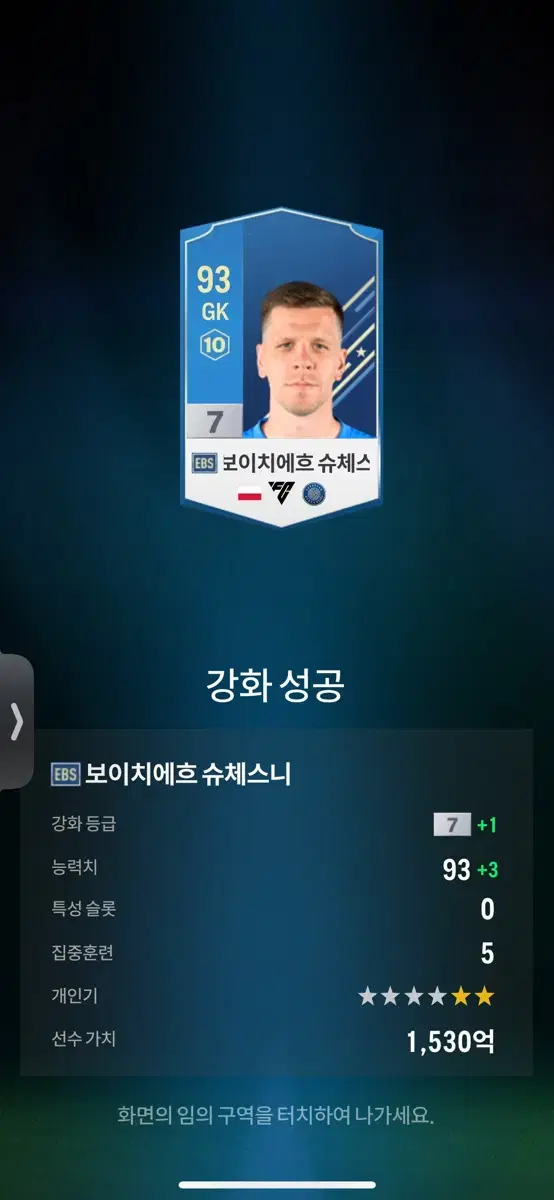The height and width of the screenshot is (1200, 554).
Task: Click the Poland flag icon on card
Action: click(x=250, y=493)
